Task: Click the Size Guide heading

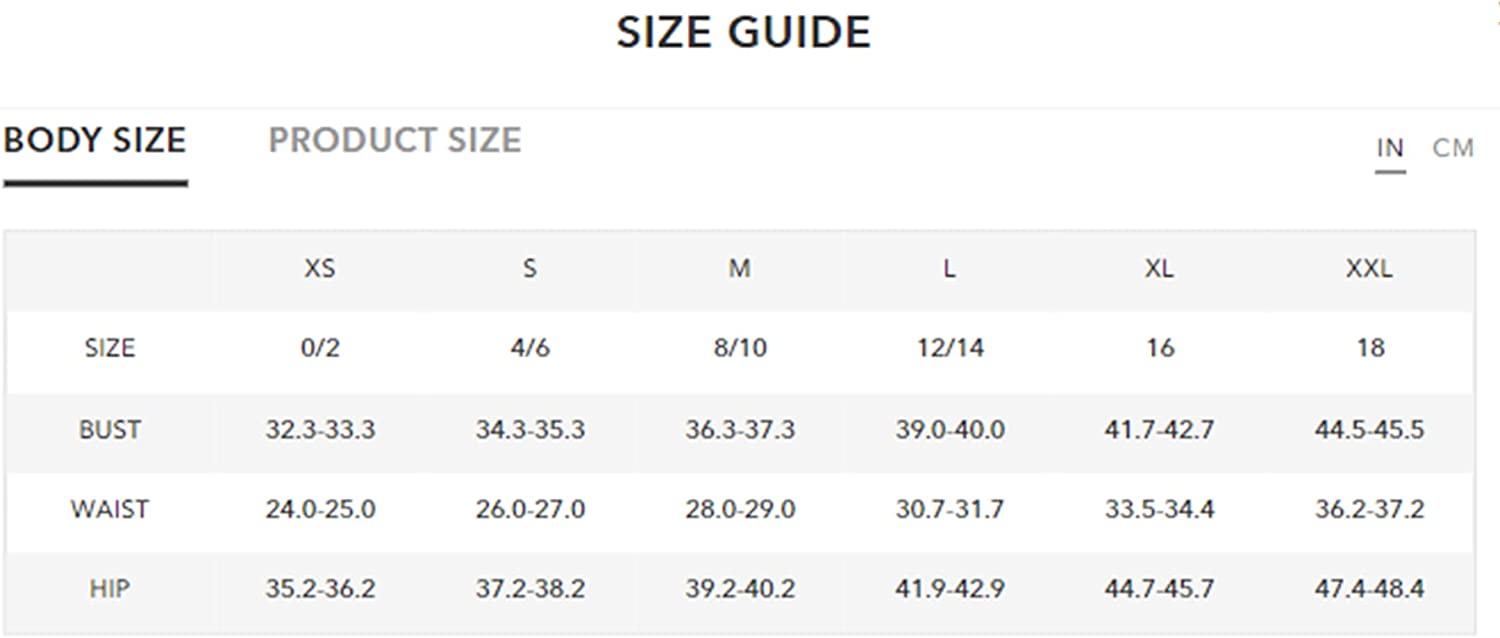Action: coord(743,32)
